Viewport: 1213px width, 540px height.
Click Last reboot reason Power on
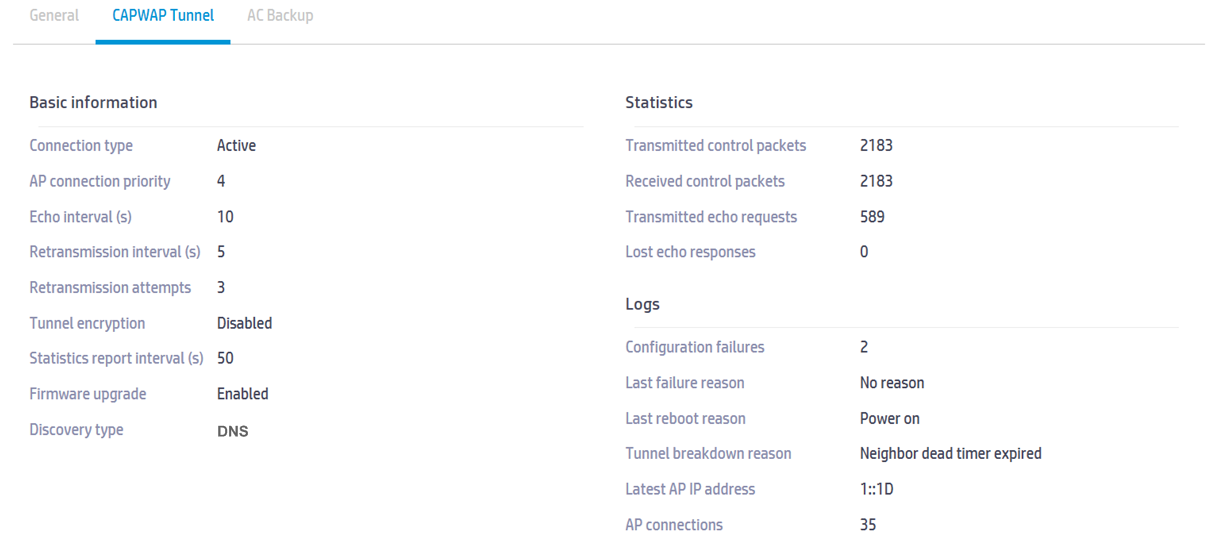click(890, 418)
